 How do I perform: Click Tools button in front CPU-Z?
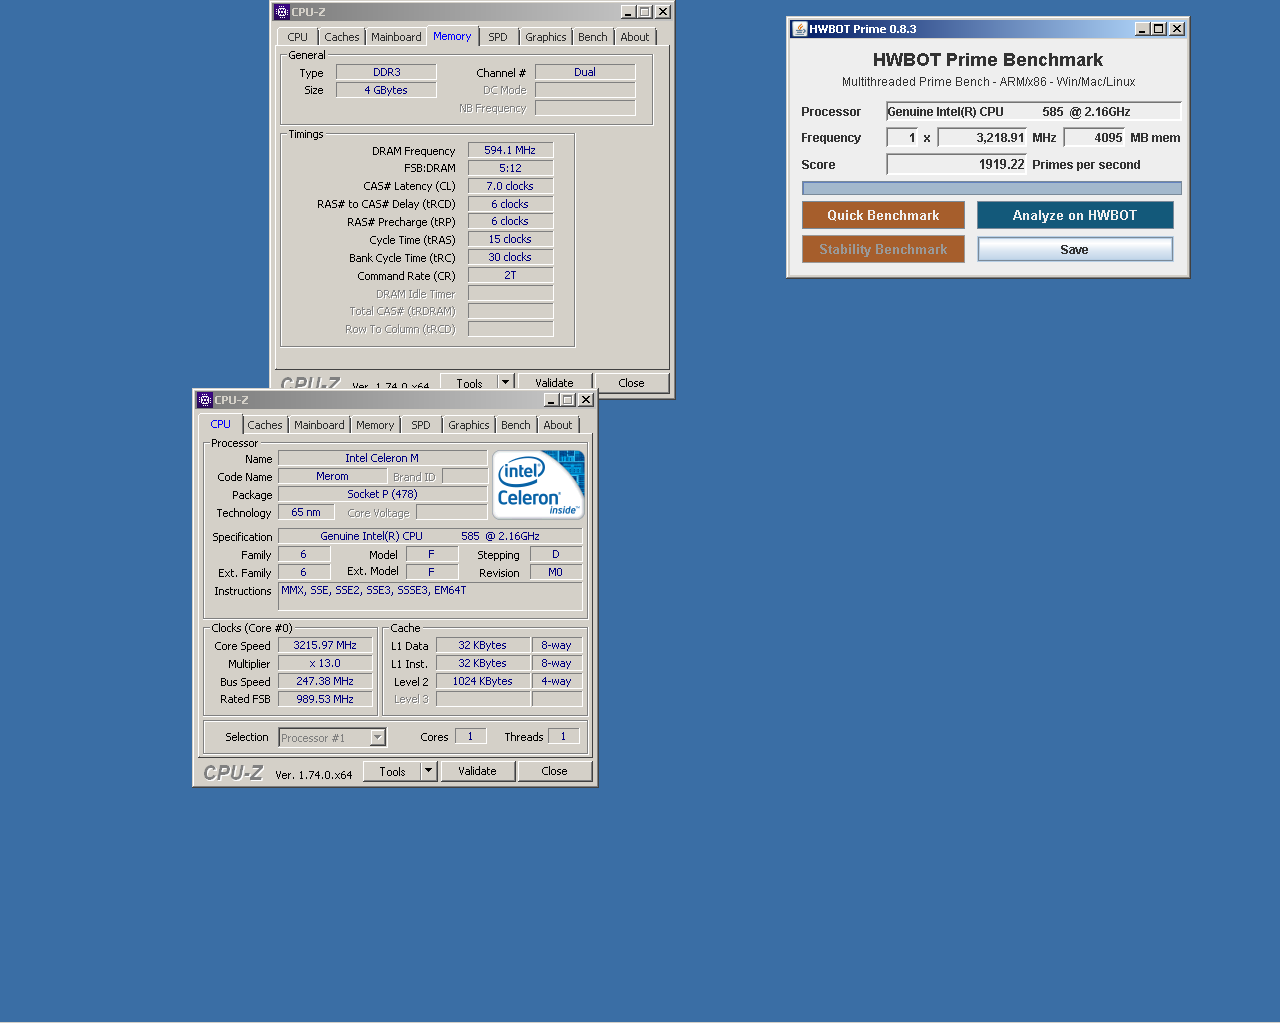click(392, 771)
